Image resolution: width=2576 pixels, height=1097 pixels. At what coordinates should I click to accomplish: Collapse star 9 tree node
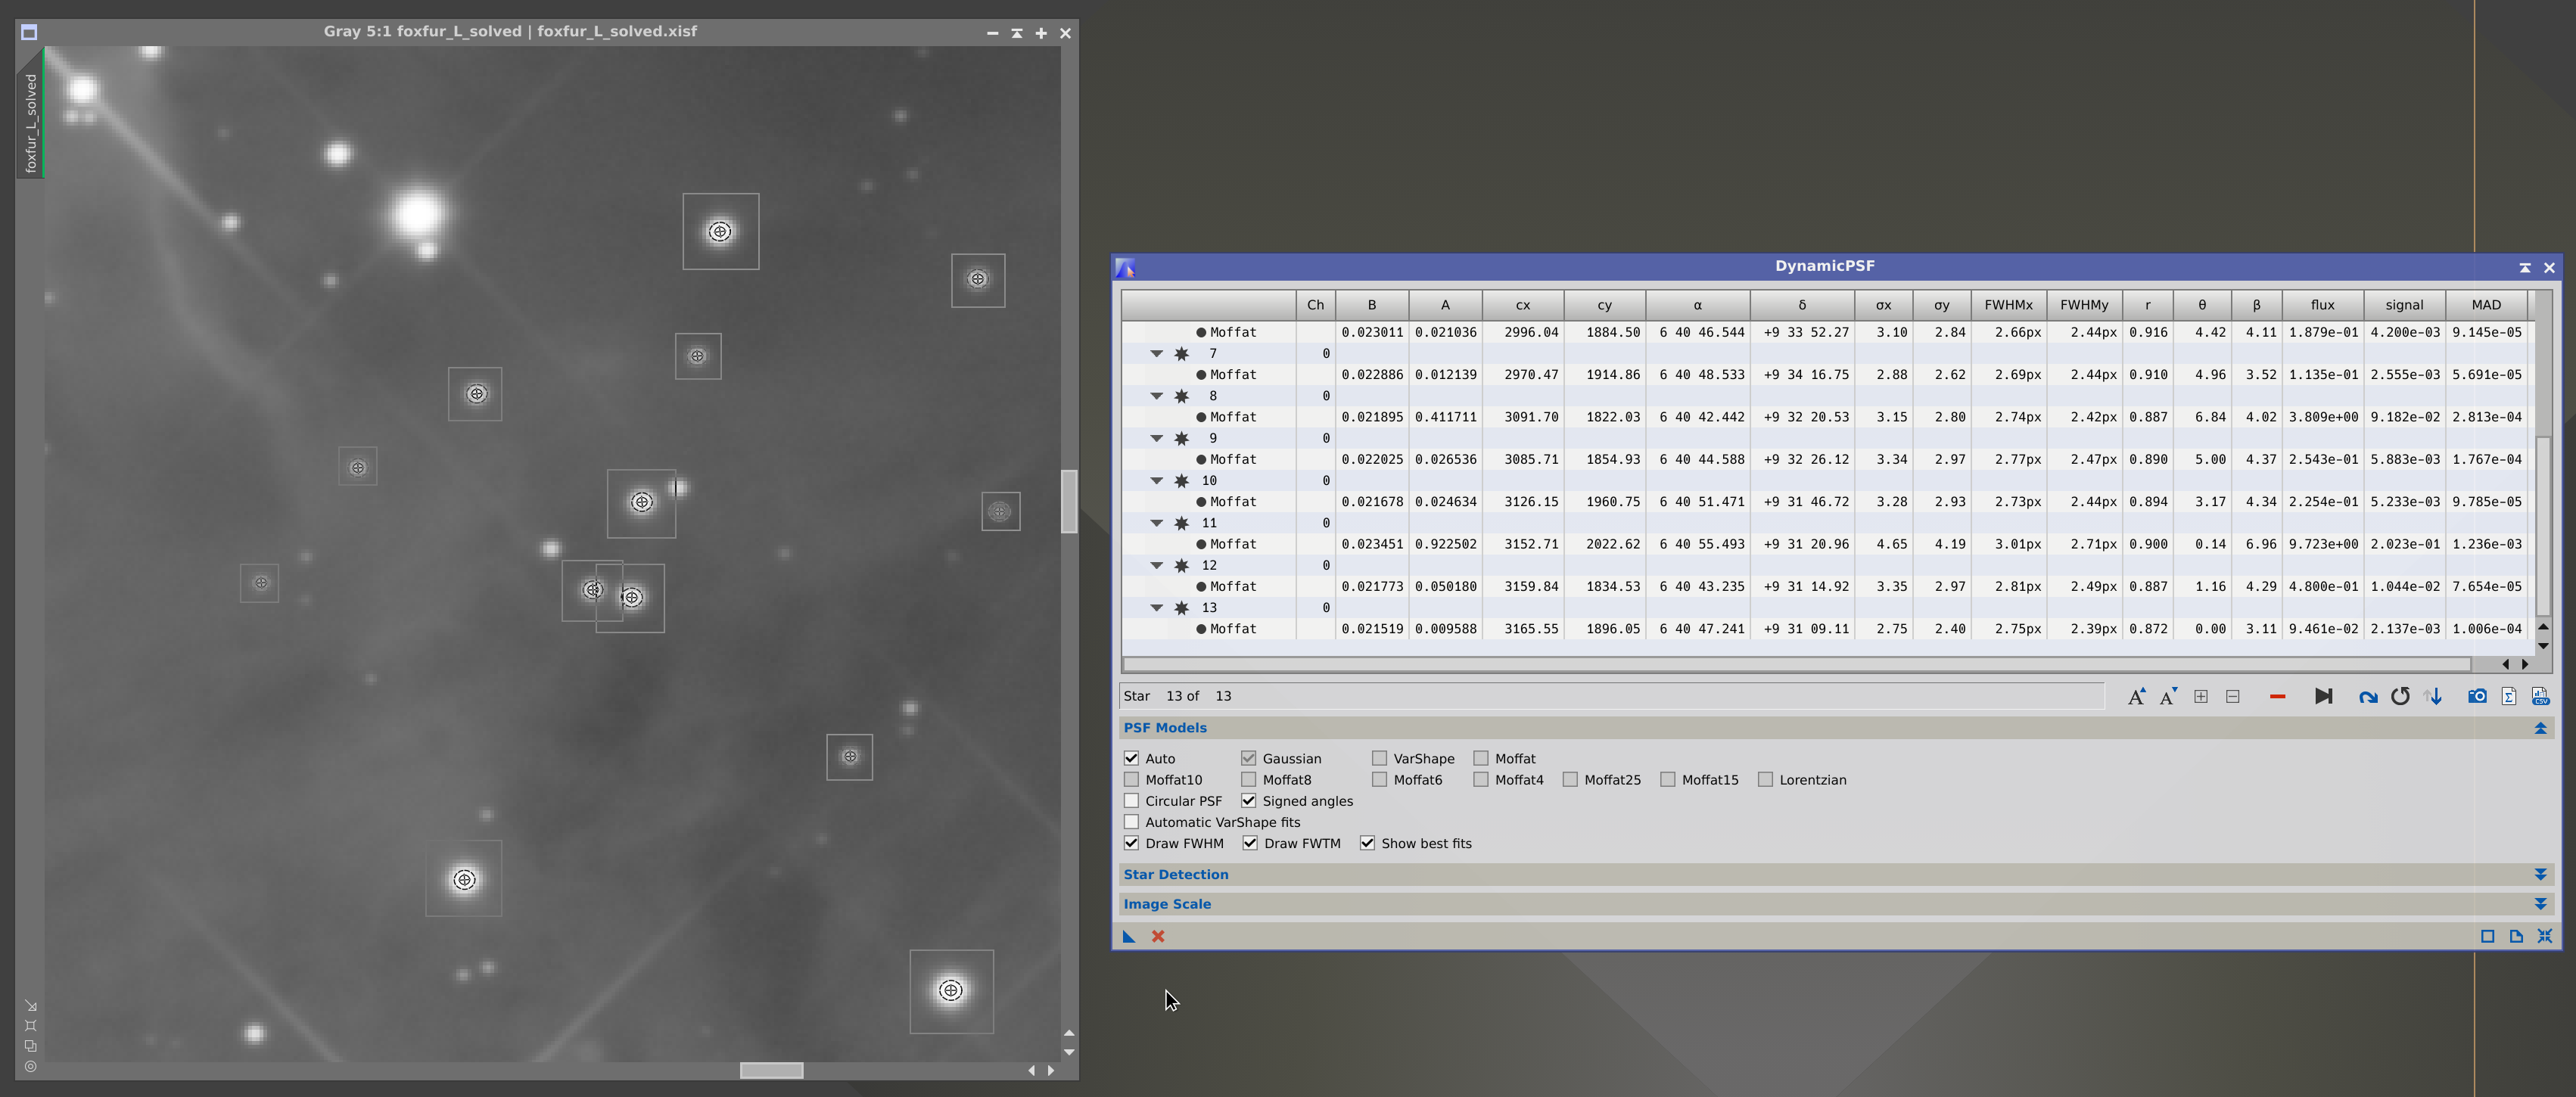point(1156,438)
